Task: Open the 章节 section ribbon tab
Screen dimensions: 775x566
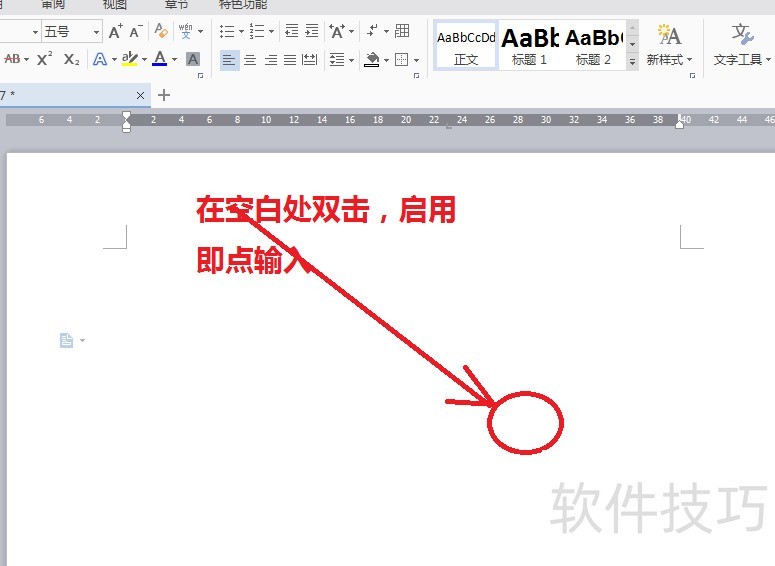Action: [x=176, y=4]
